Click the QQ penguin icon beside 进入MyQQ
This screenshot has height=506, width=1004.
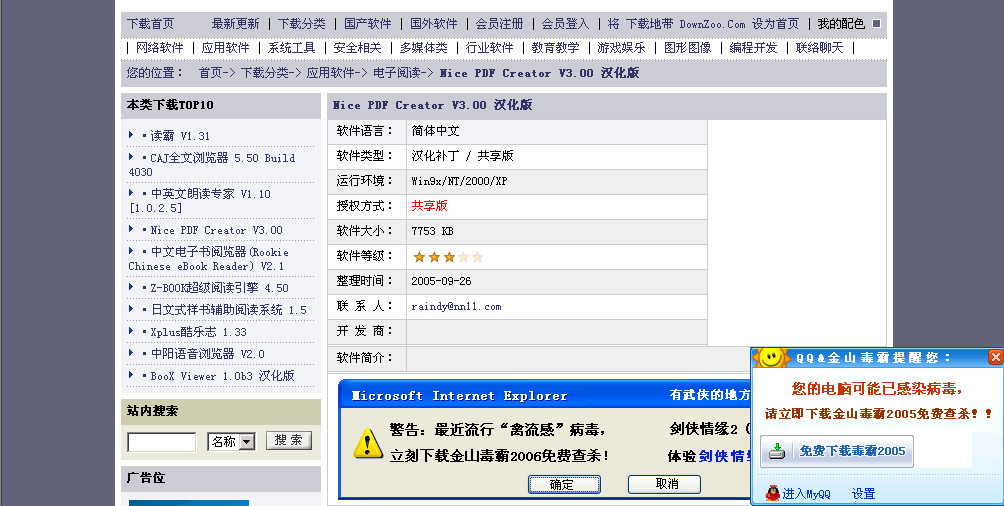pos(773,493)
